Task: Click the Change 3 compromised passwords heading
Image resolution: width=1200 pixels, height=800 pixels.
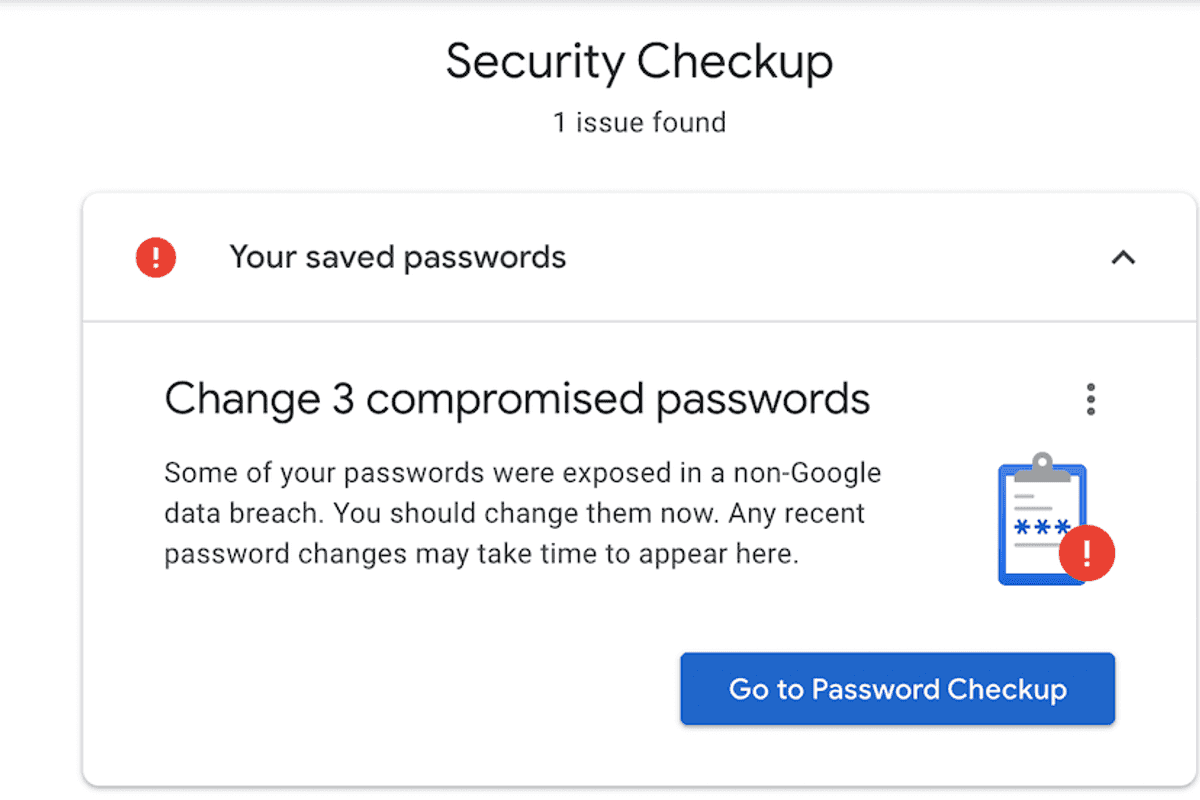Action: point(517,398)
